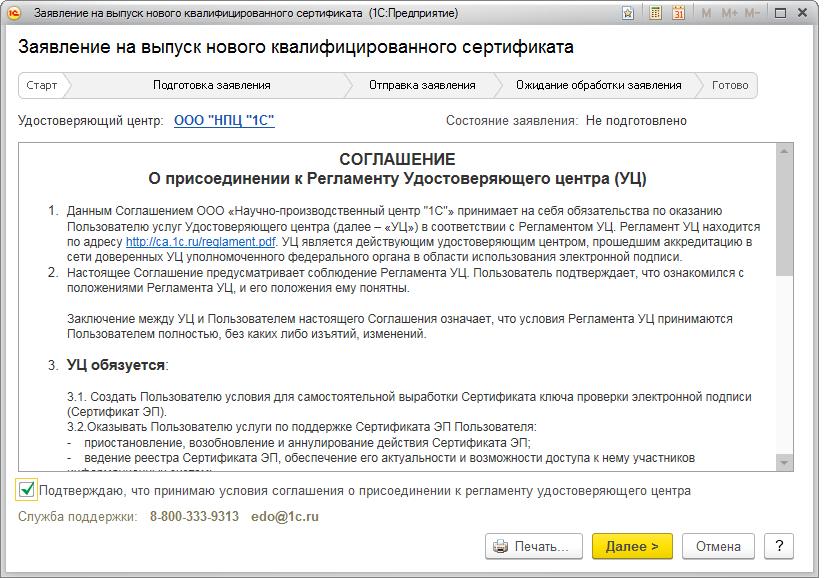
Task: Open the calendar icon in title bar
Action: (x=678, y=13)
